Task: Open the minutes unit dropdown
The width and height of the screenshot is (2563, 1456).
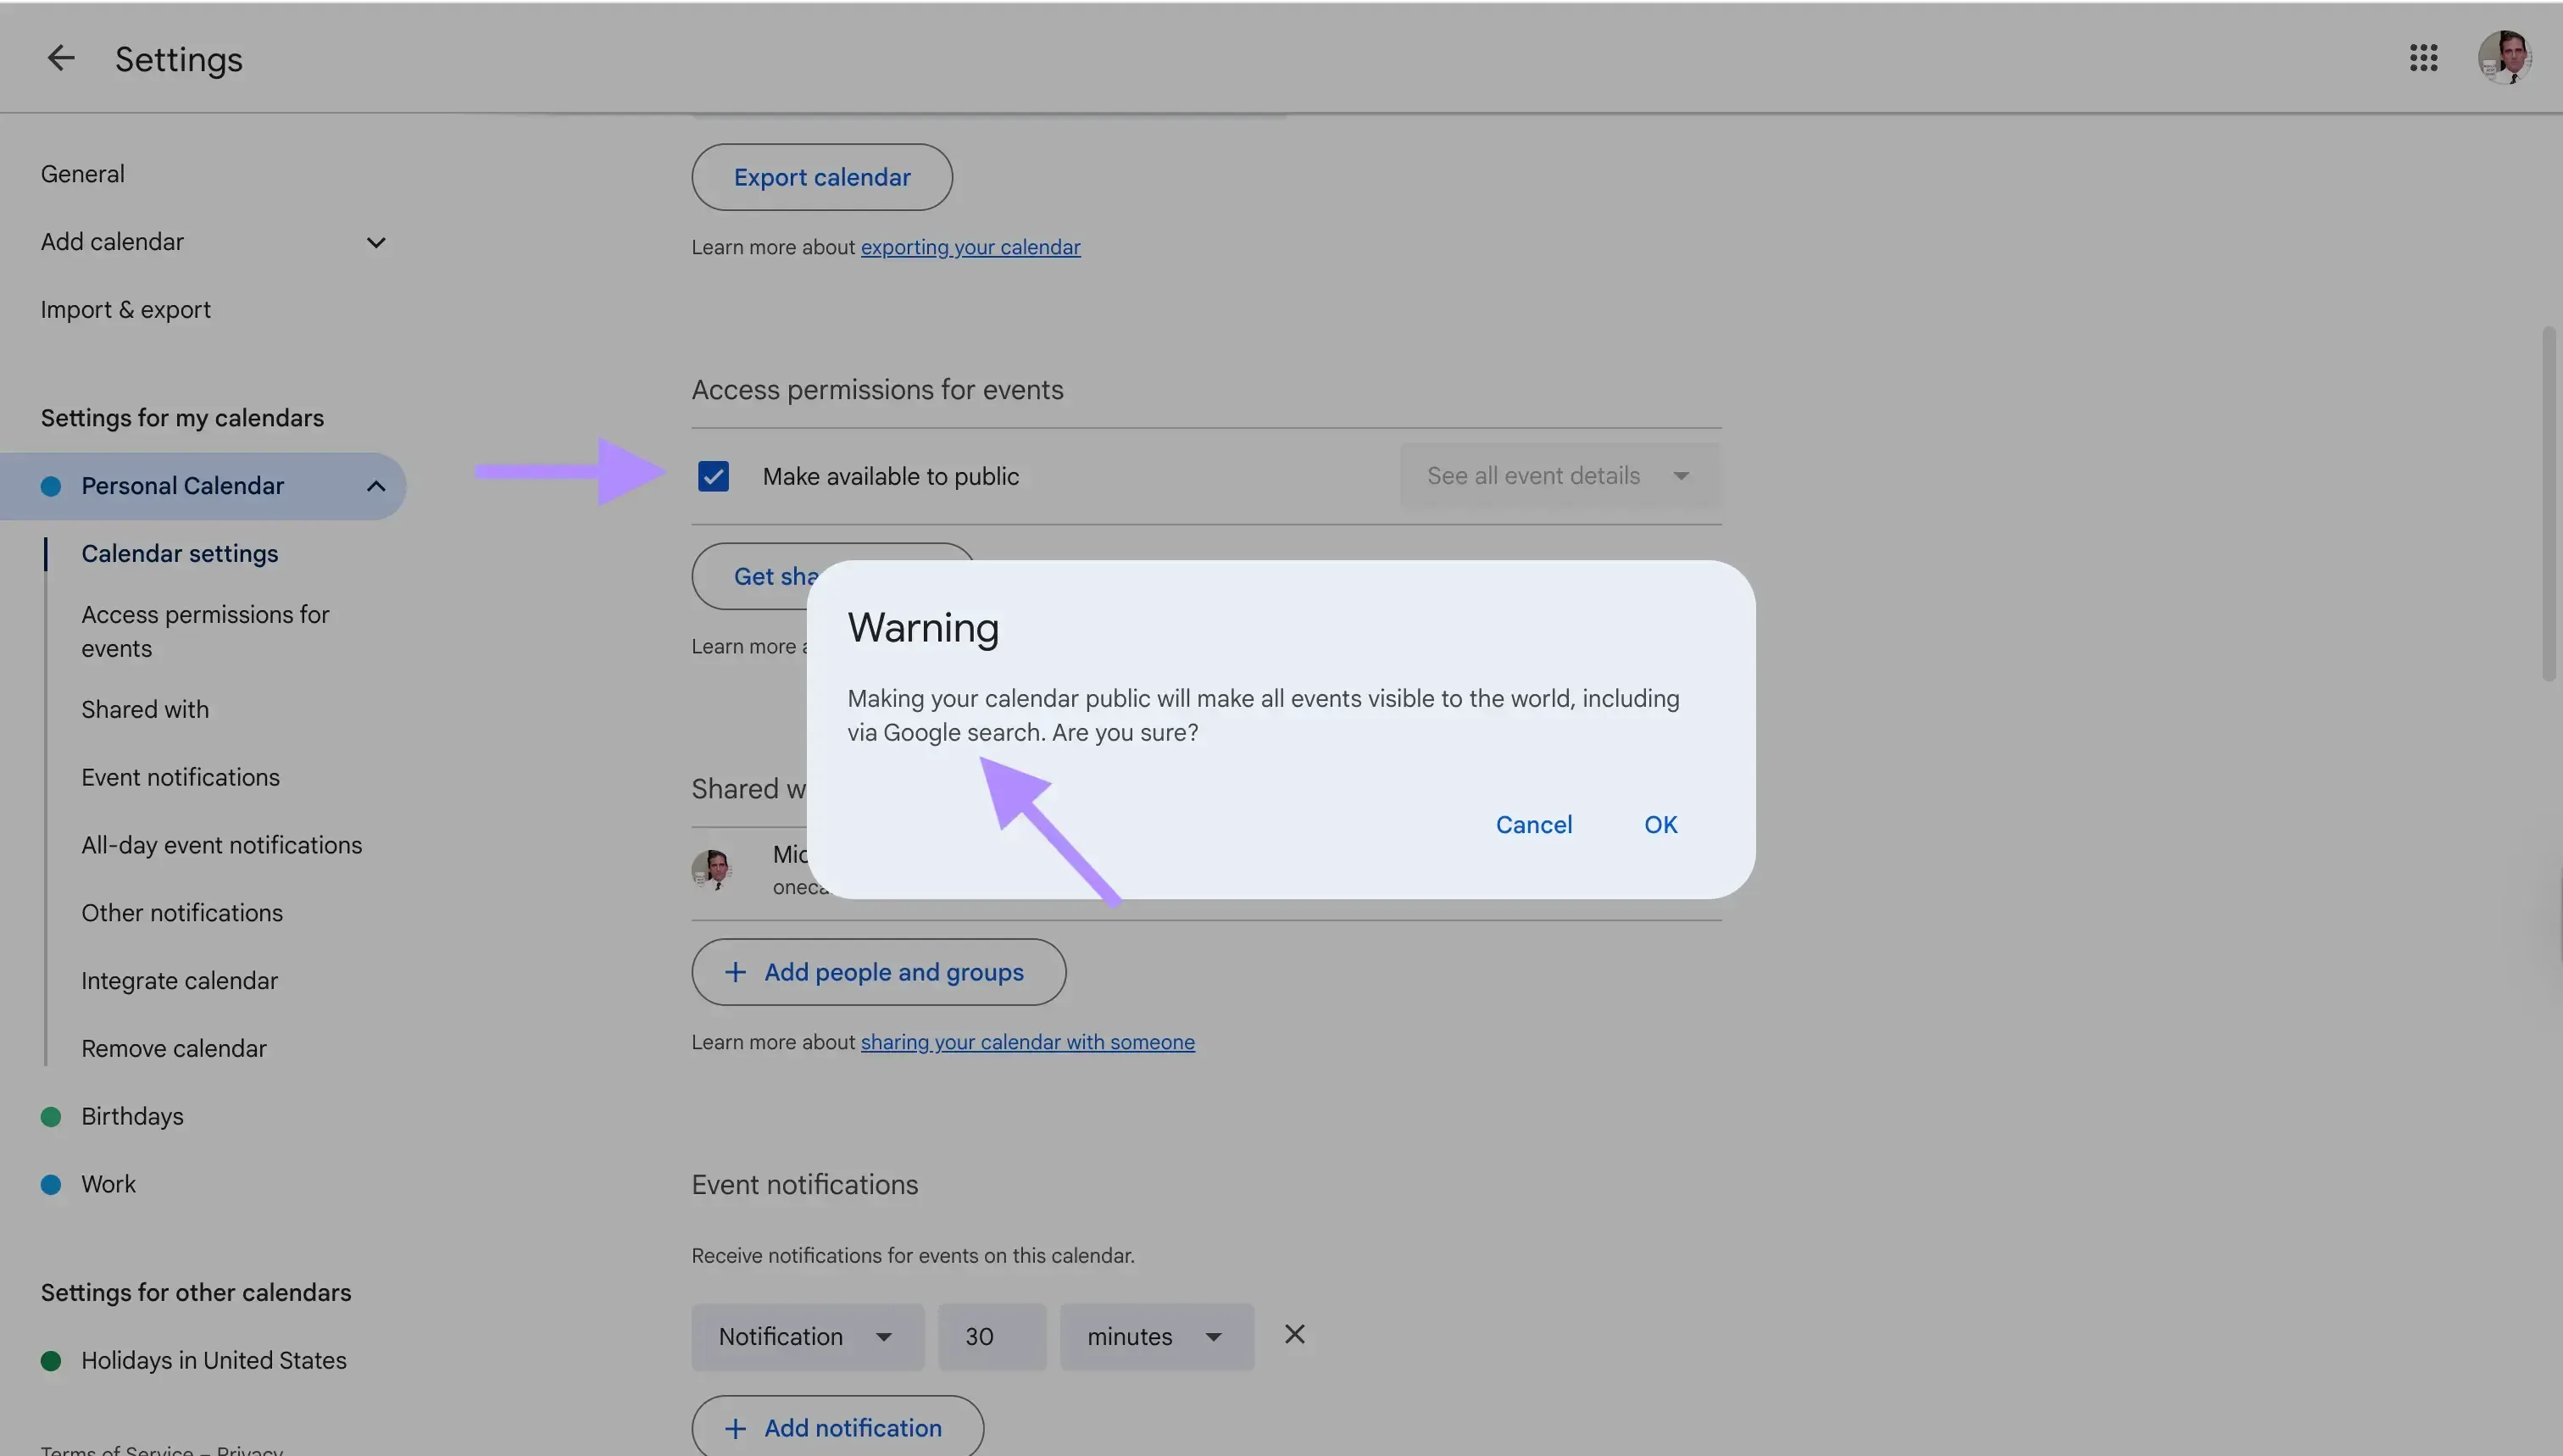Action: point(1154,1336)
